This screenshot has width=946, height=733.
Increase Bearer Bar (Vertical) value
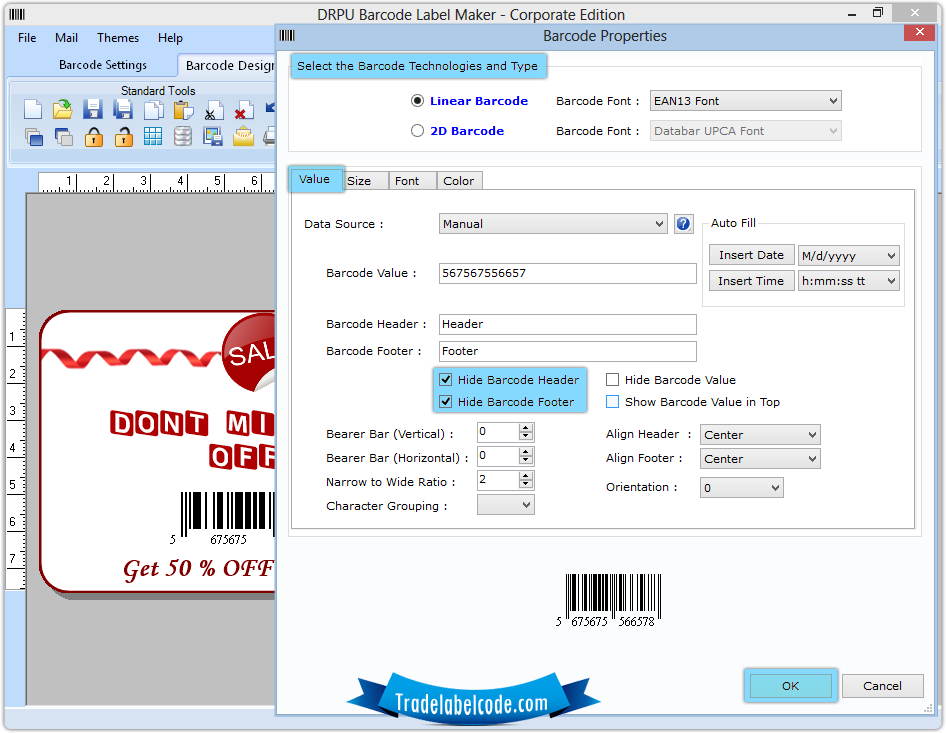(526, 428)
